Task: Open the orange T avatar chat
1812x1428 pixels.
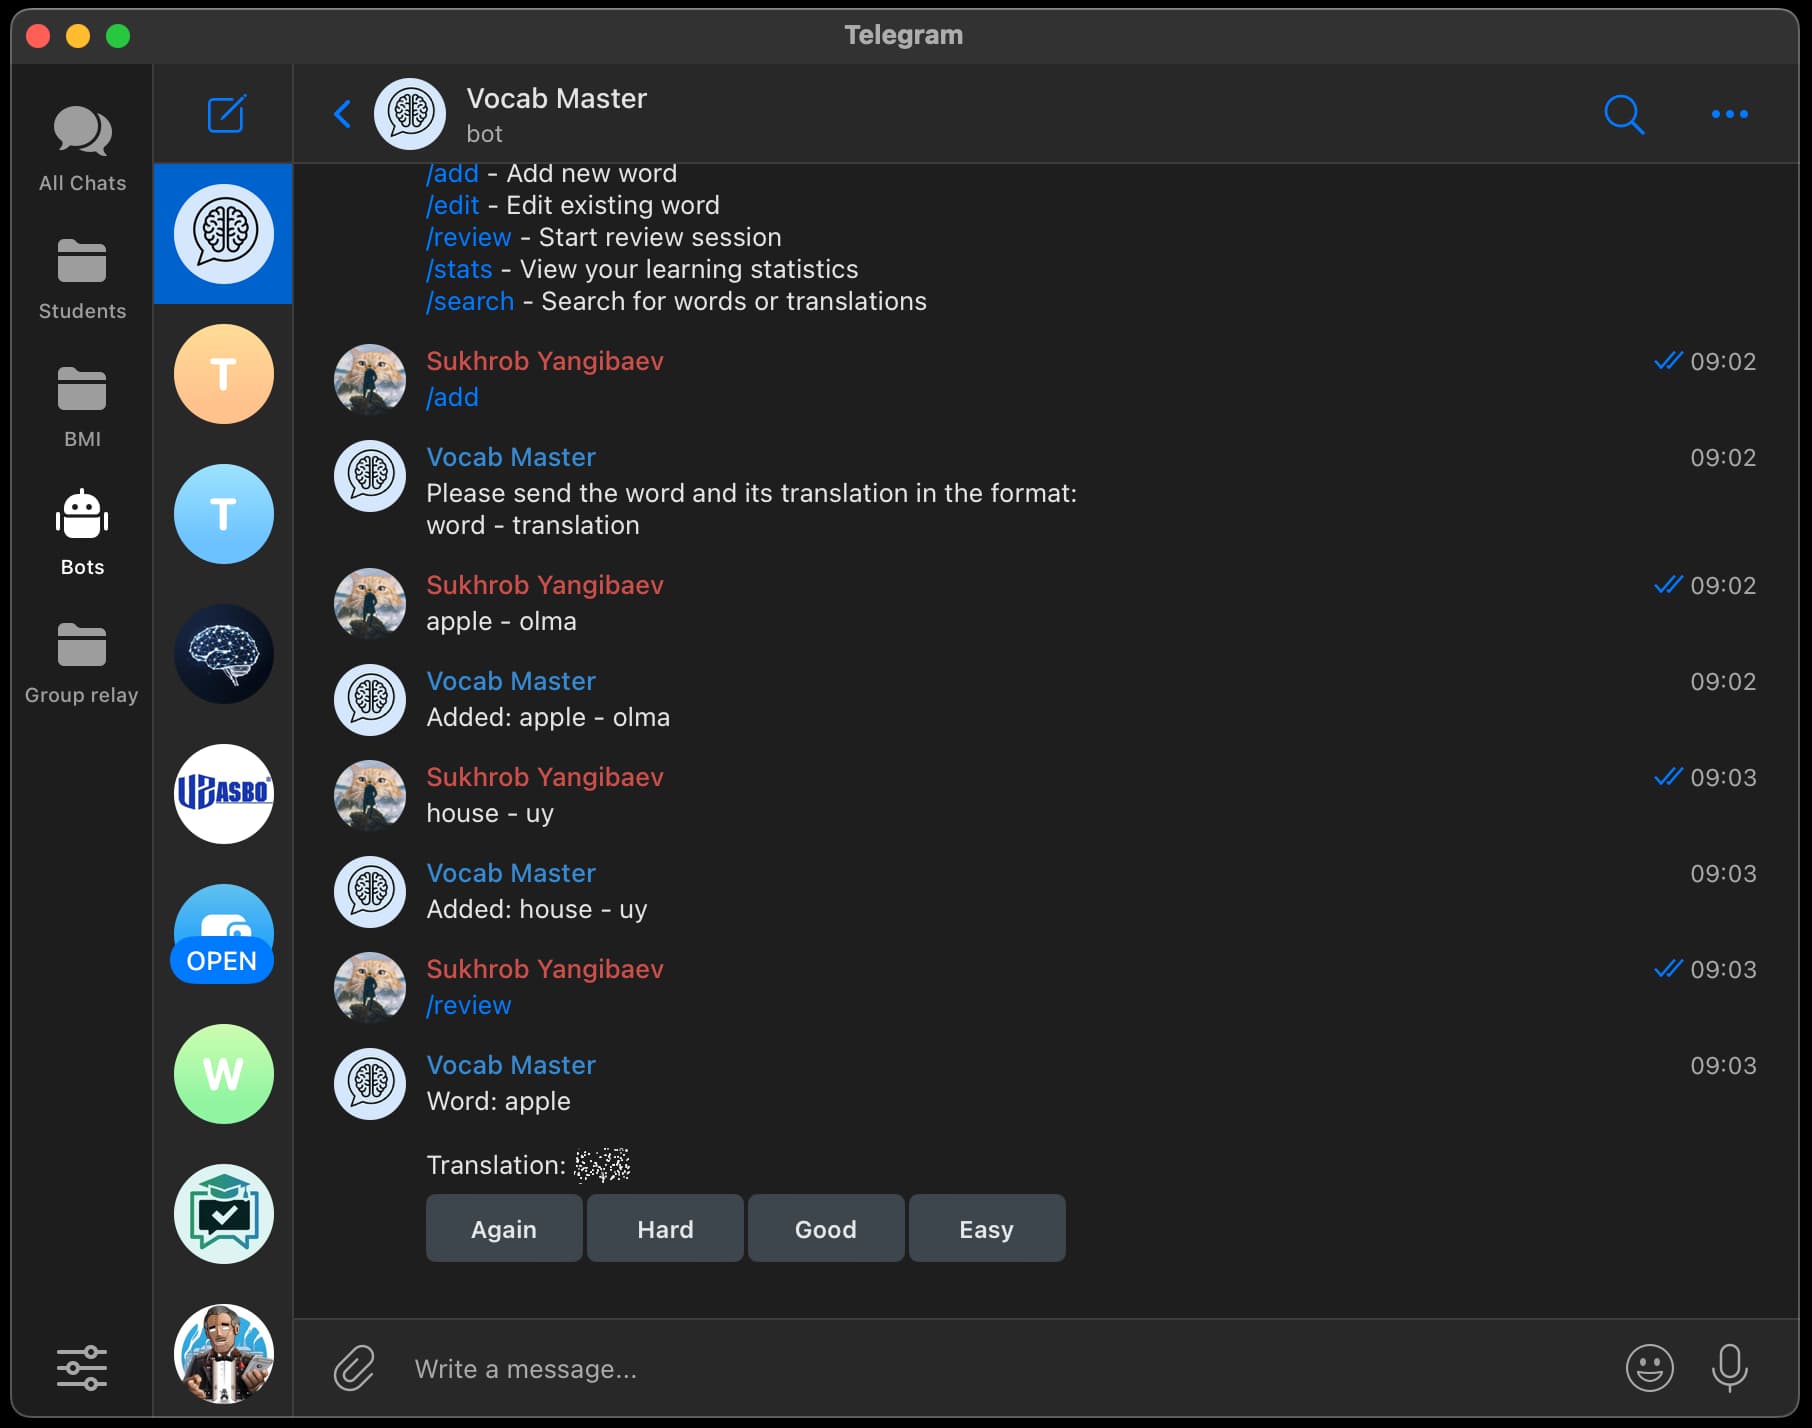Action: (223, 374)
